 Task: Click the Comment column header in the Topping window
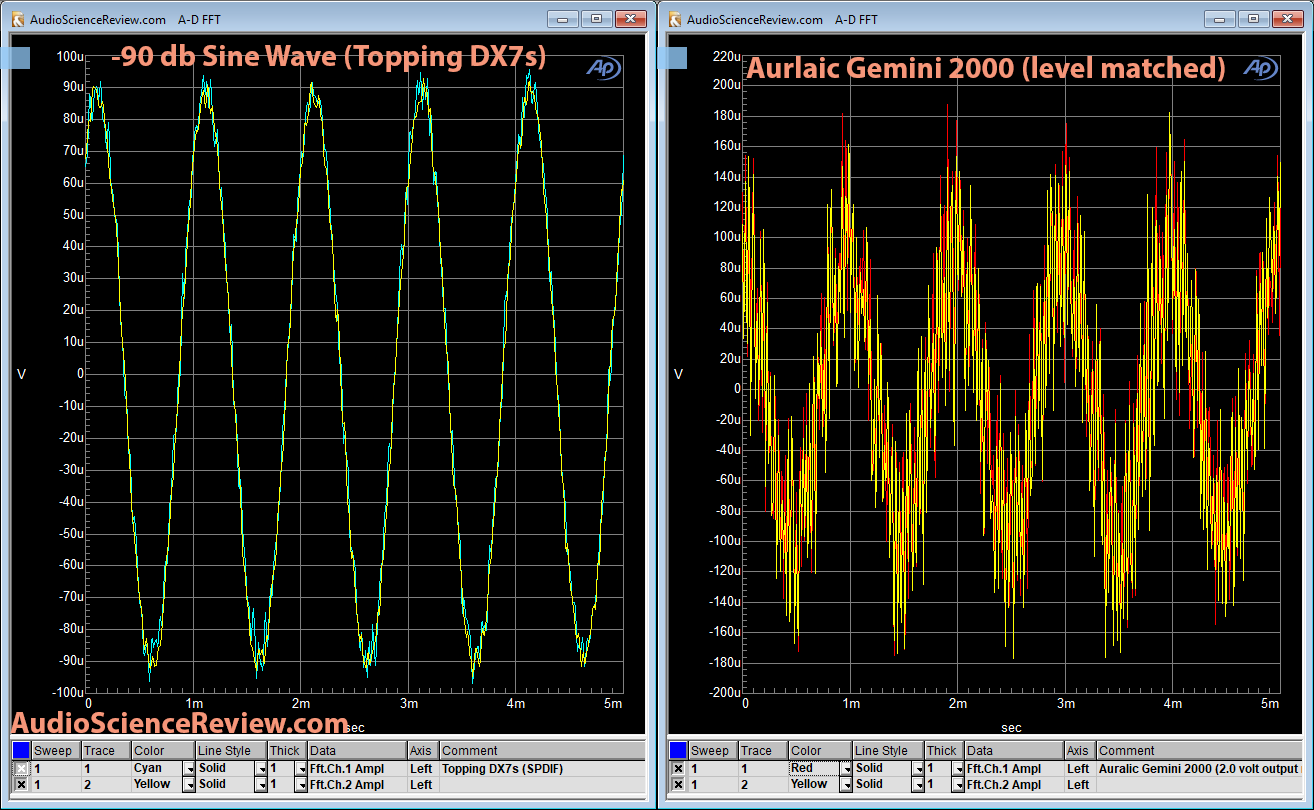542,750
